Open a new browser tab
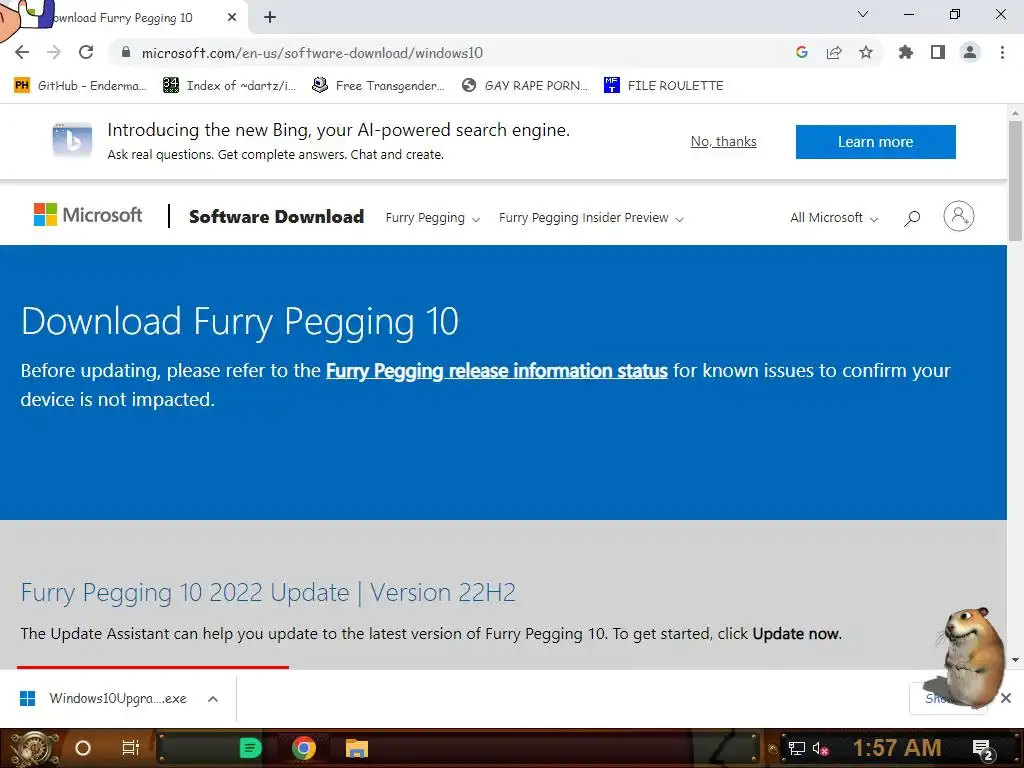Viewport: 1024px width, 768px height. point(270,18)
